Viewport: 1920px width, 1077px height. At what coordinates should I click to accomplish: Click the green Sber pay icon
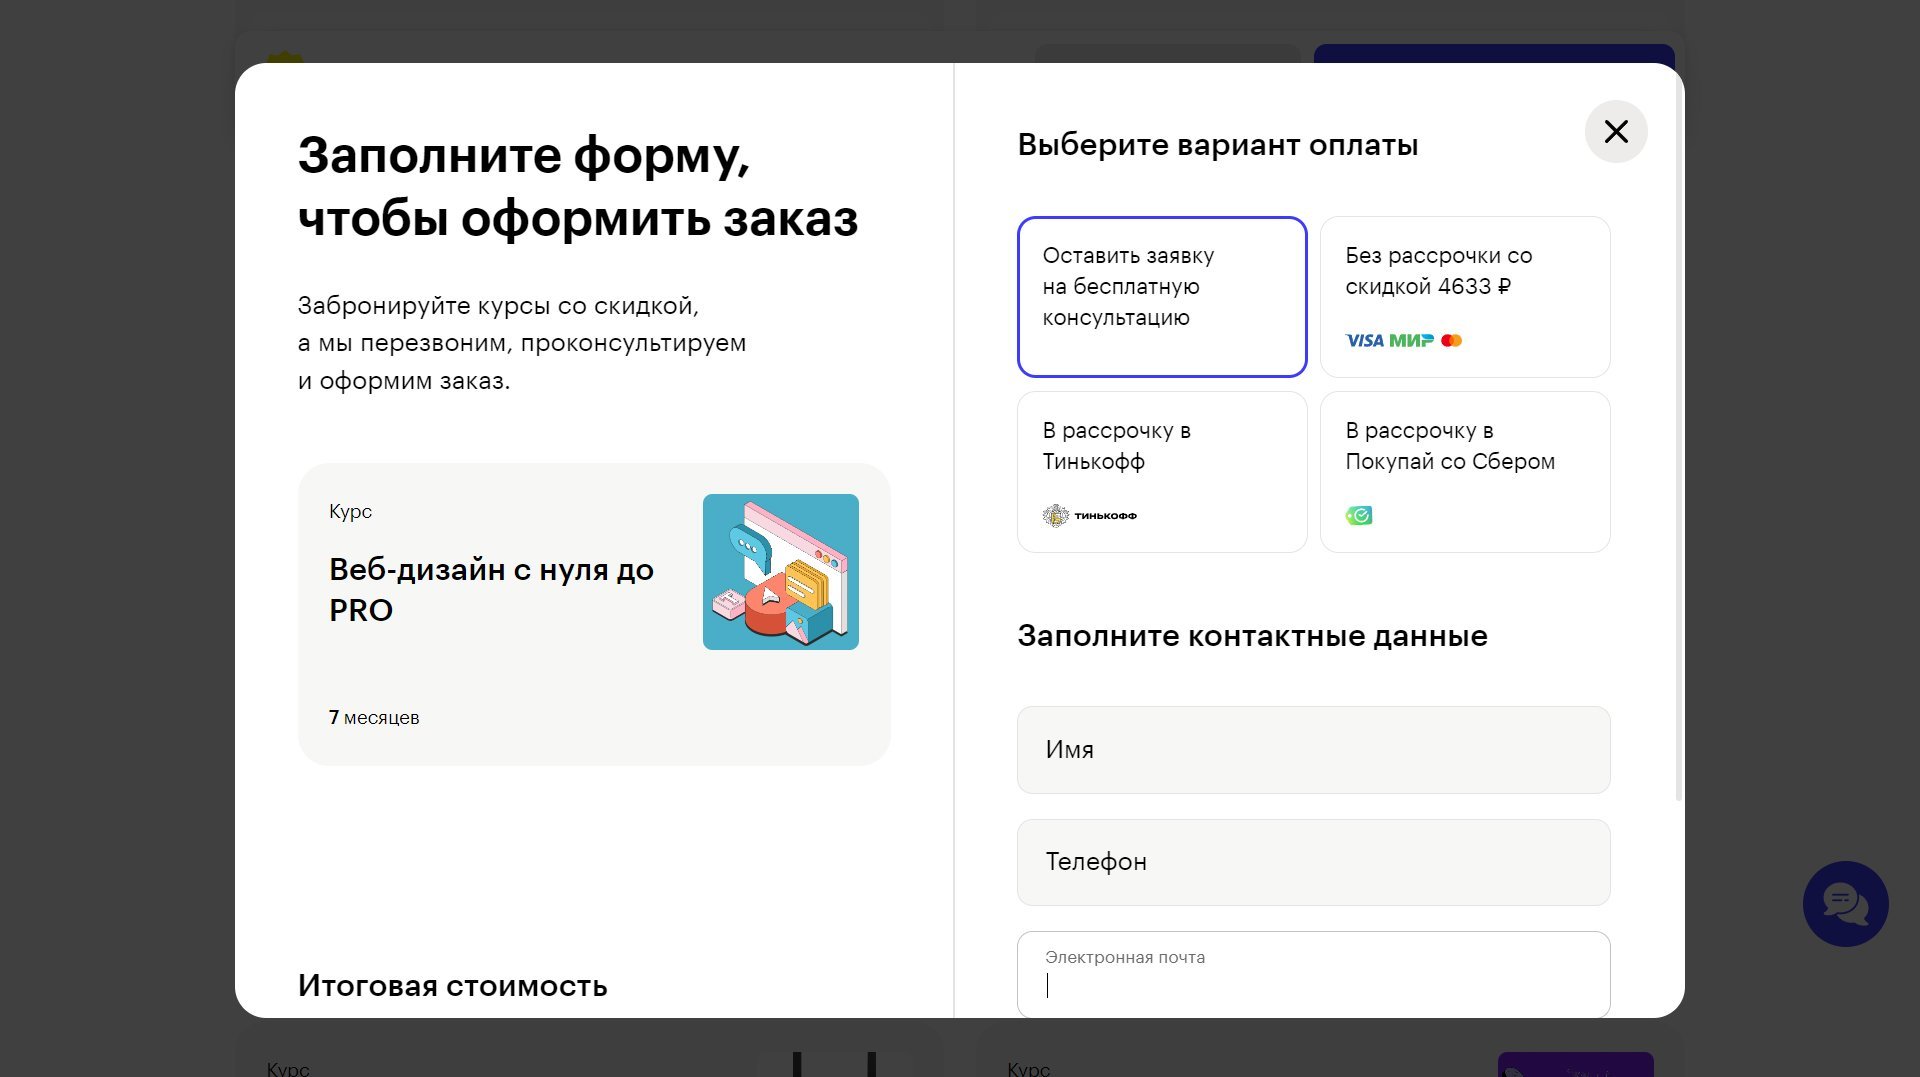click(1359, 516)
